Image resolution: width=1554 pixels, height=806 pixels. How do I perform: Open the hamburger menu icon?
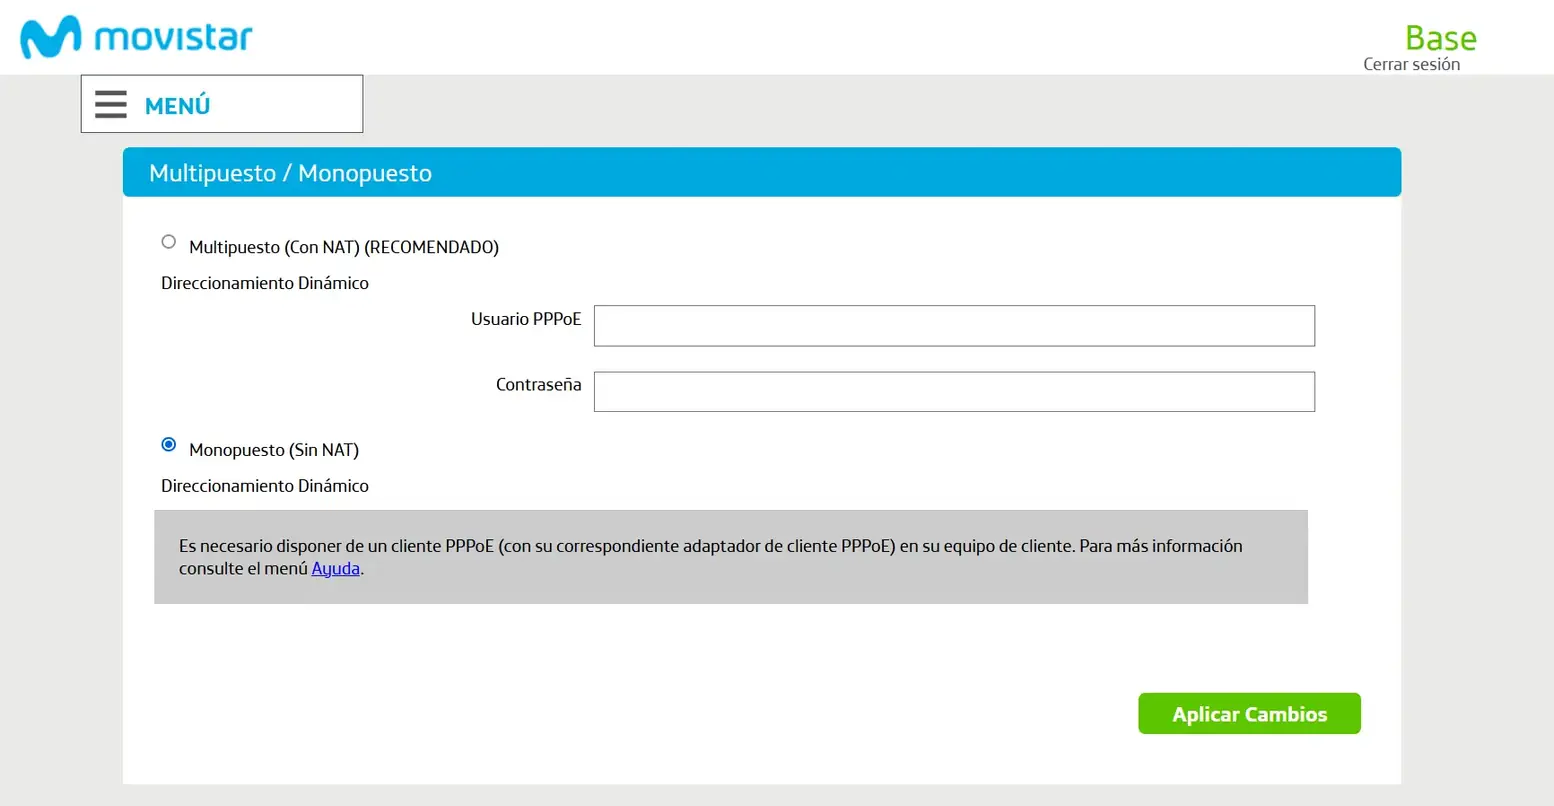tap(111, 104)
